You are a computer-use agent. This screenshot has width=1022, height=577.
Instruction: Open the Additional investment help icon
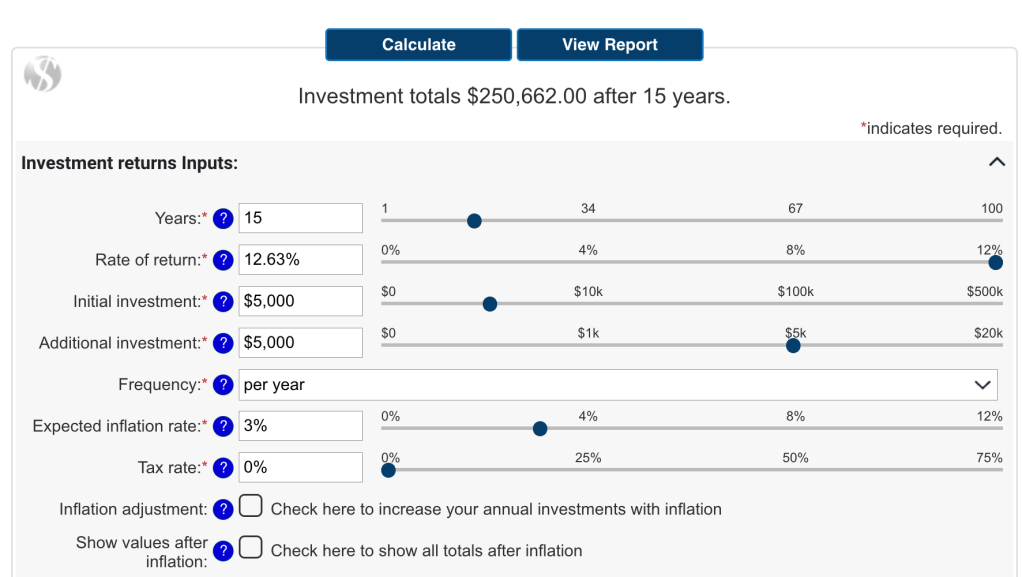(223, 343)
